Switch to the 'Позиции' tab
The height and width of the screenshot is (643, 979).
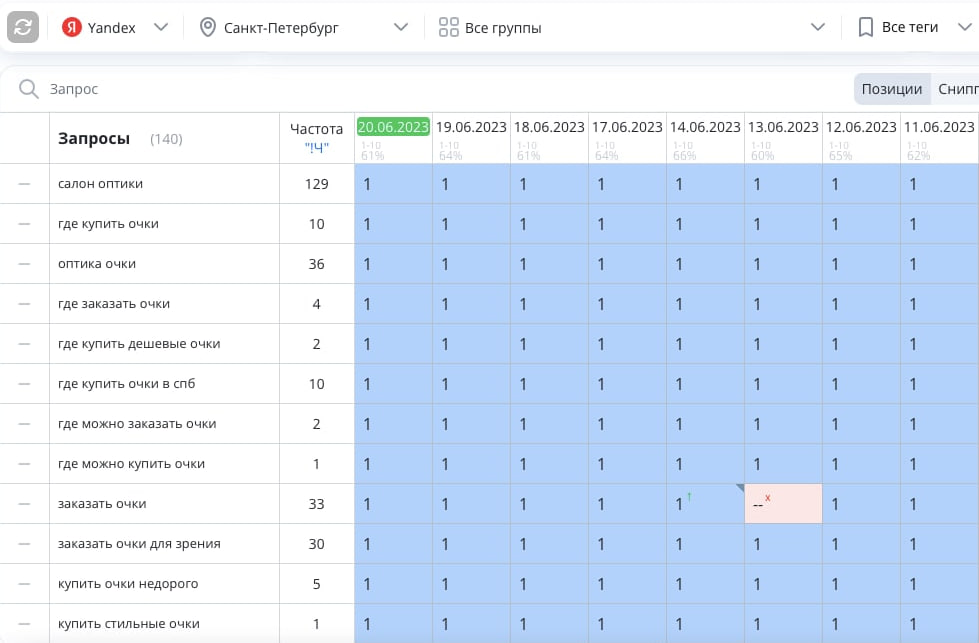coord(892,89)
